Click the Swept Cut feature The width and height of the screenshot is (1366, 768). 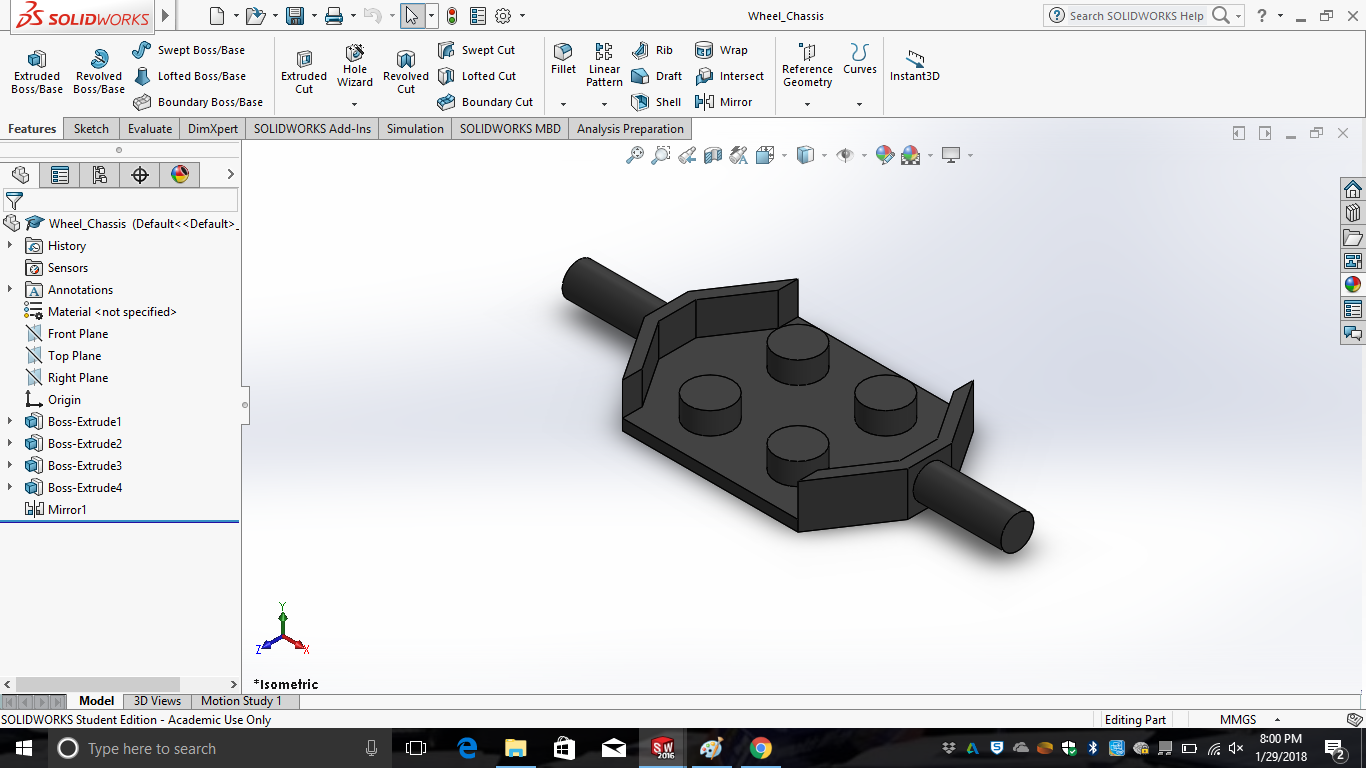[x=476, y=50]
